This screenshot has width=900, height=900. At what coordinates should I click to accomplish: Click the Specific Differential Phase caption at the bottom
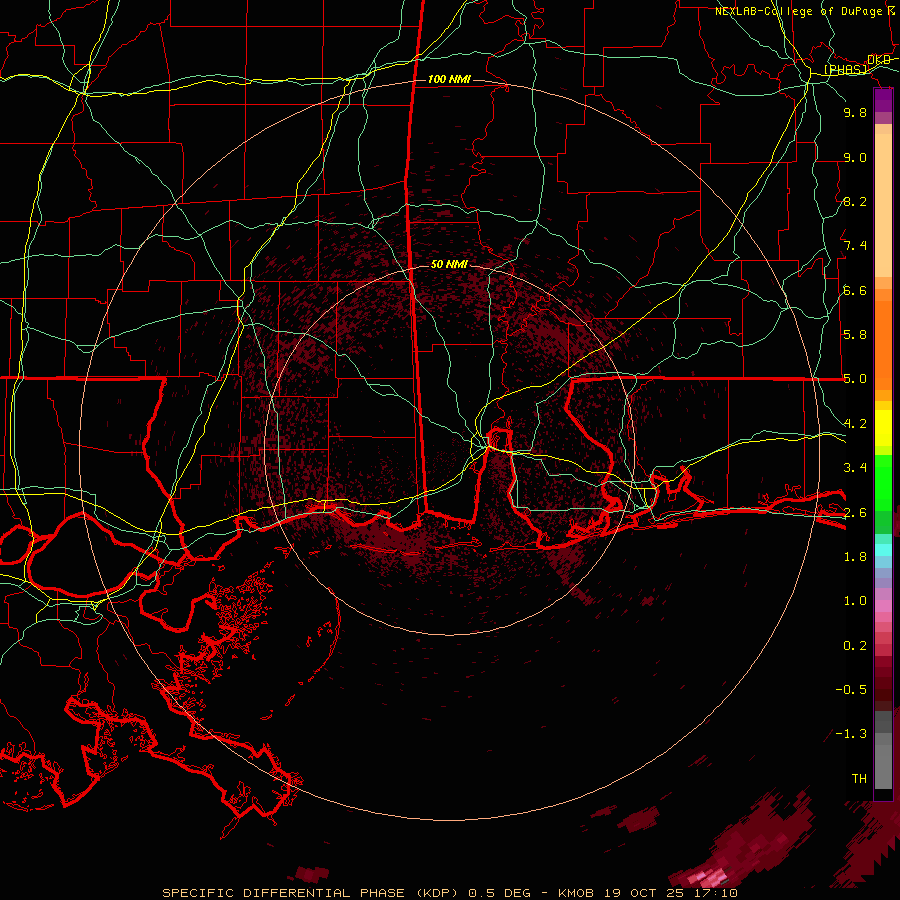click(x=449, y=893)
